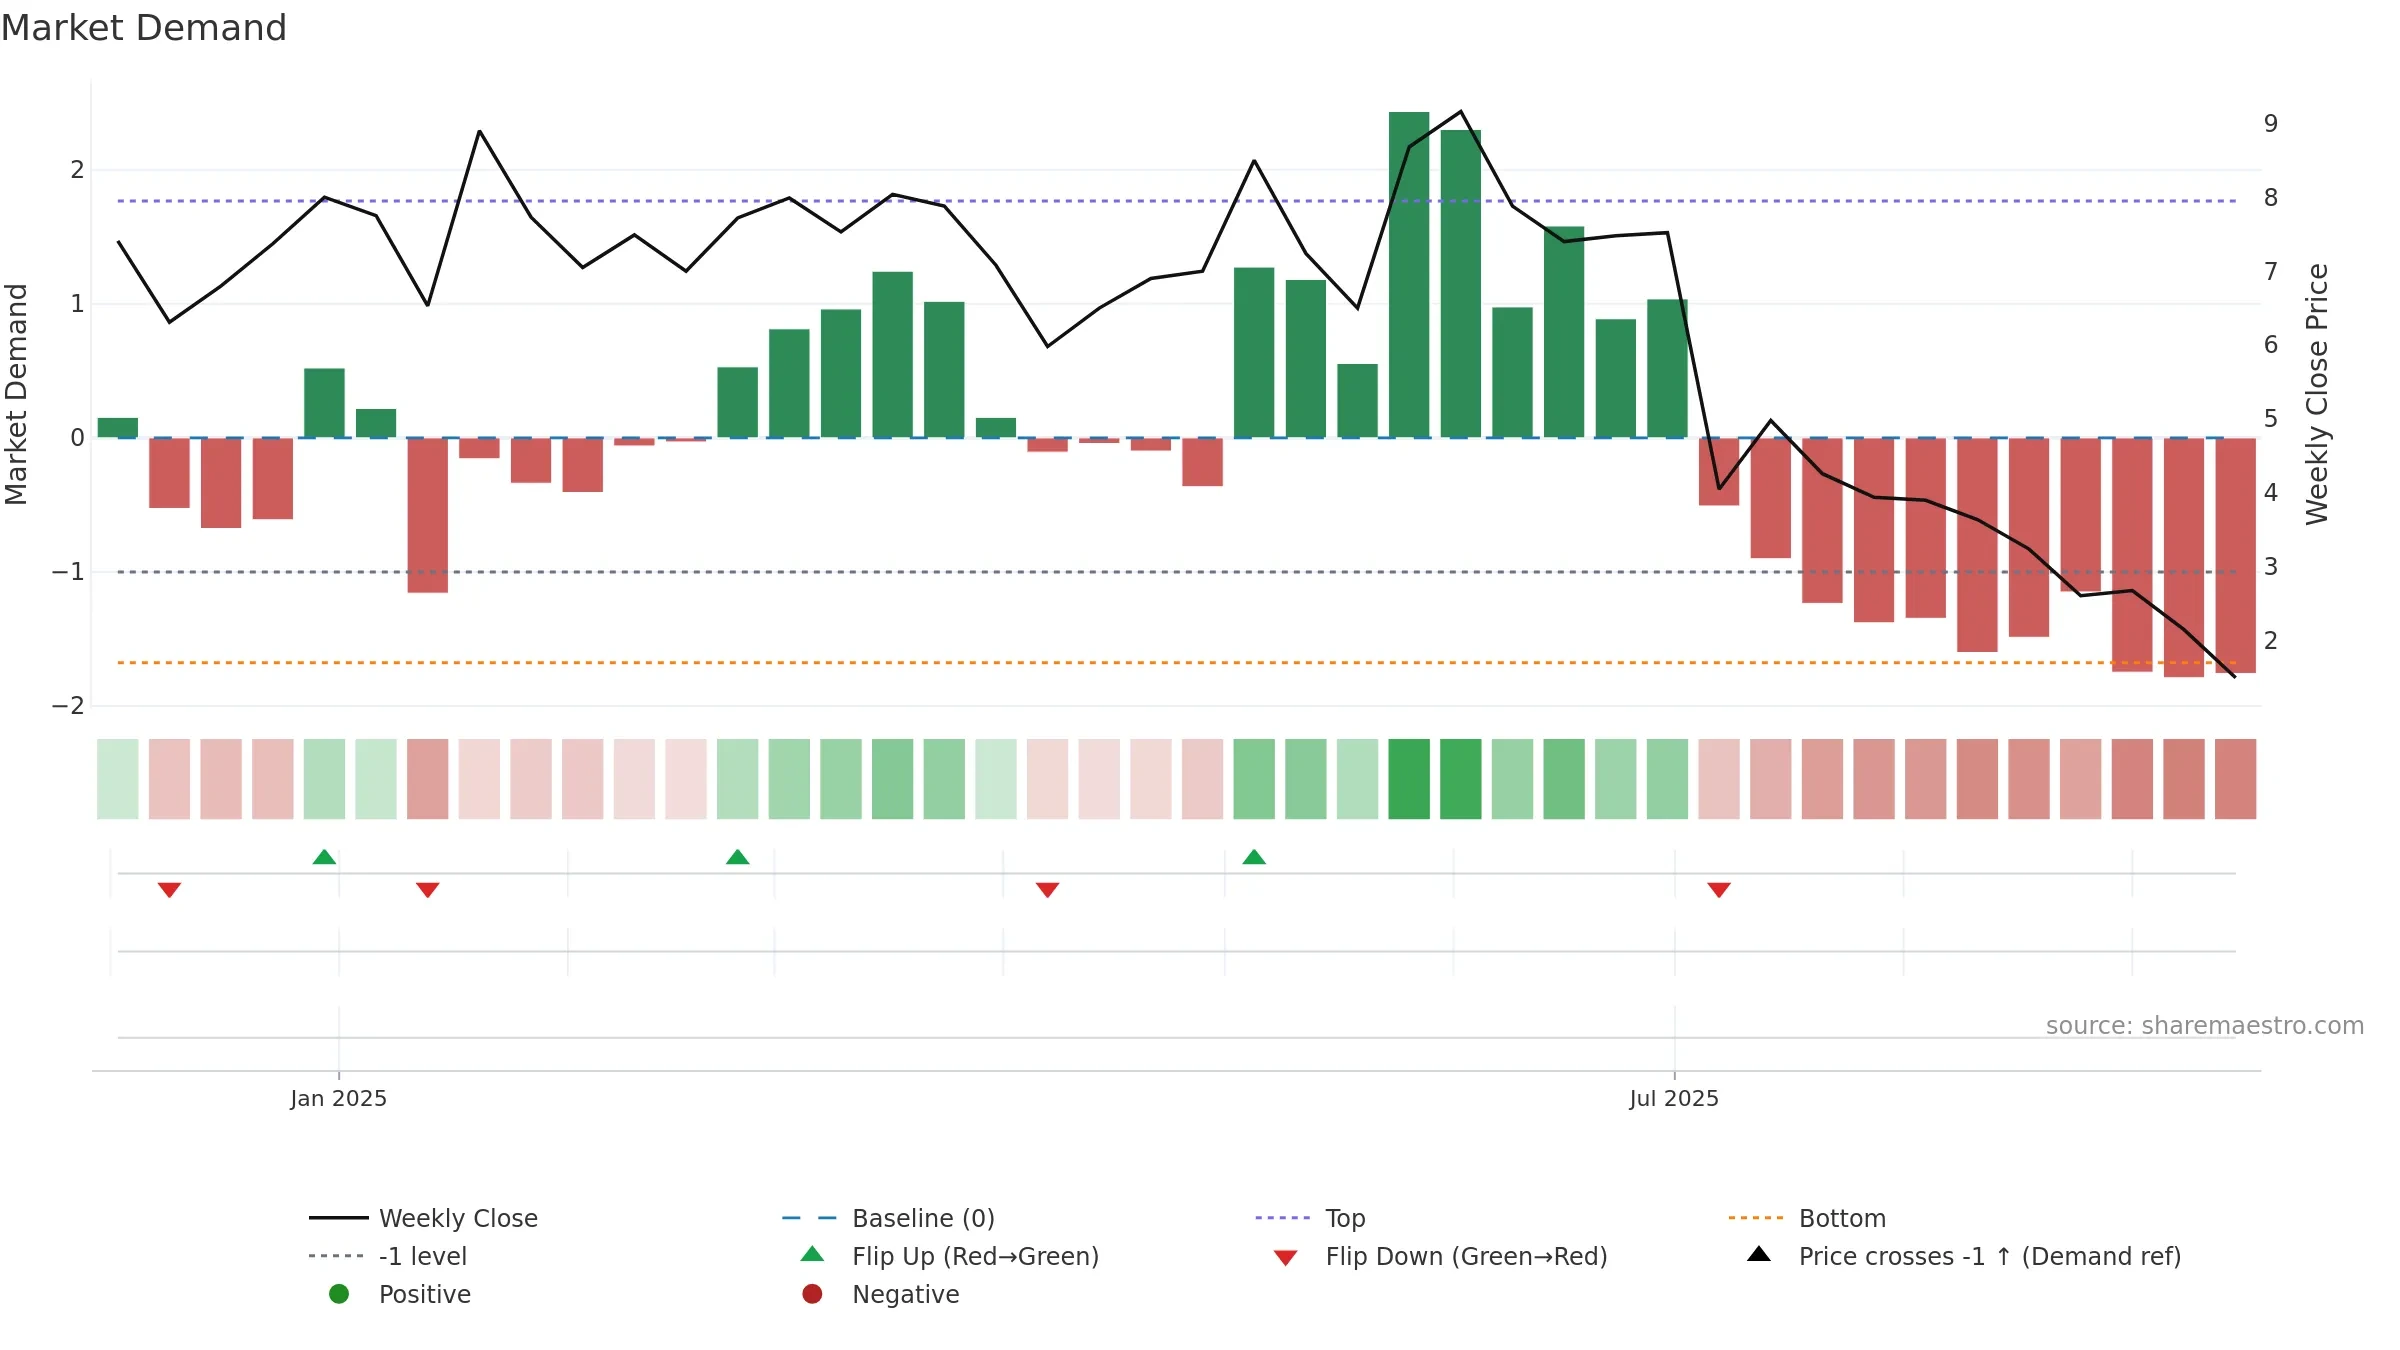This screenshot has height=1350, width=2400.
Task: Click the second red flip-down marker after Jan 2025
Action: click(x=428, y=890)
